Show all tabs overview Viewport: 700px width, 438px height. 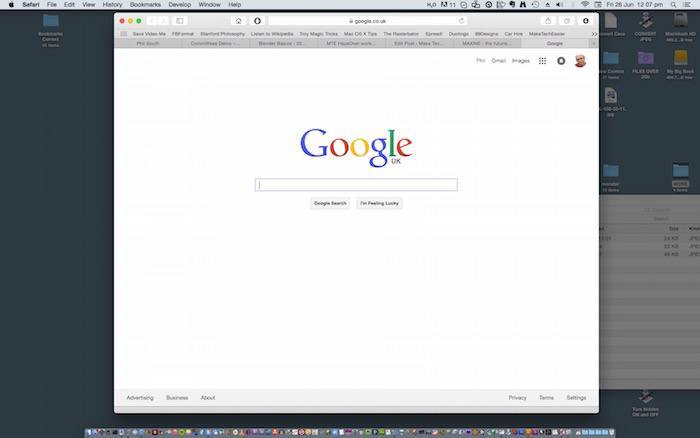coord(567,21)
